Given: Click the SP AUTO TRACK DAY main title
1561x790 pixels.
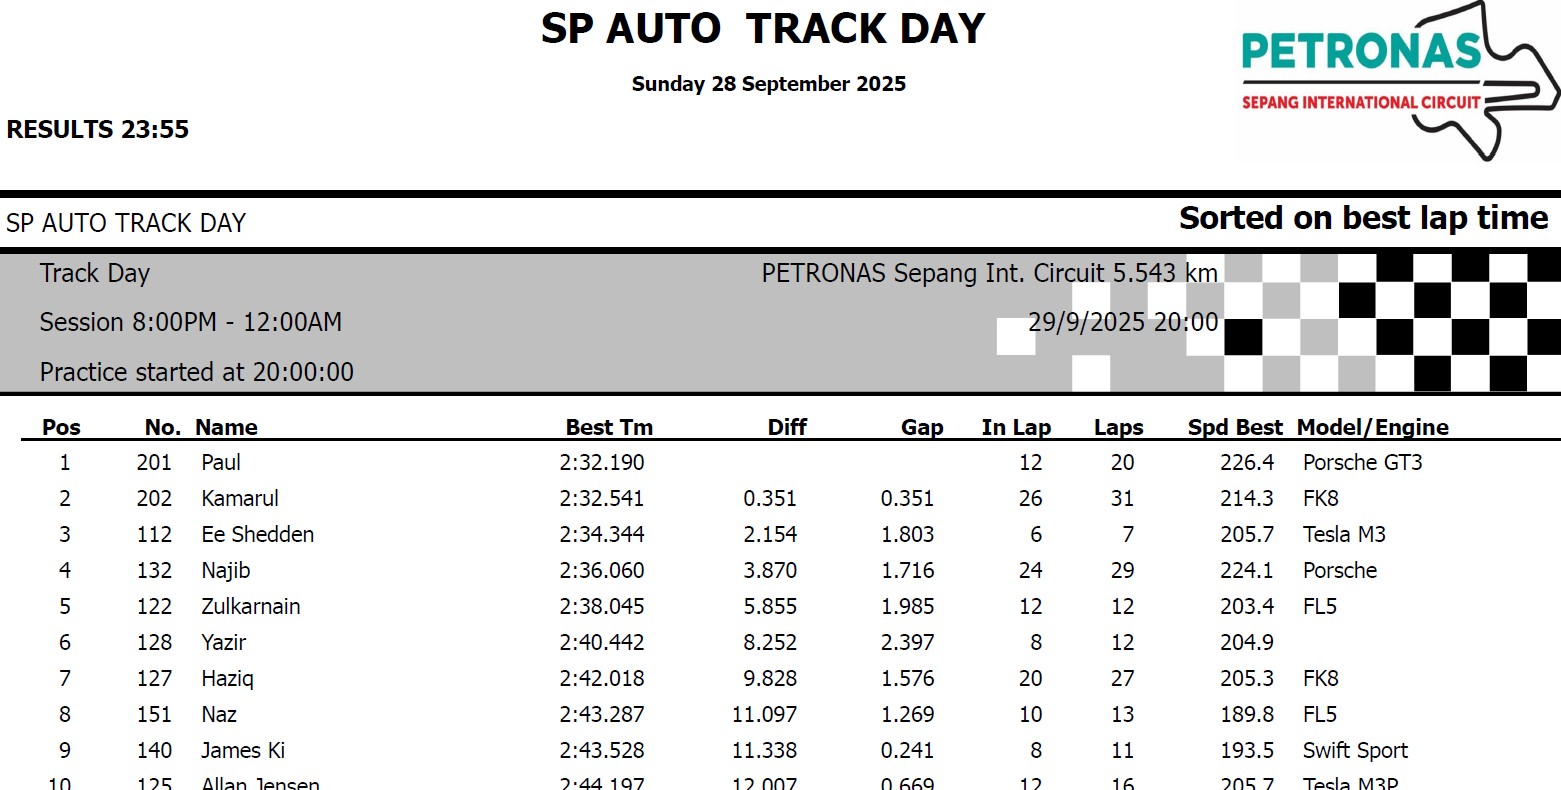Looking at the screenshot, I should [x=763, y=28].
